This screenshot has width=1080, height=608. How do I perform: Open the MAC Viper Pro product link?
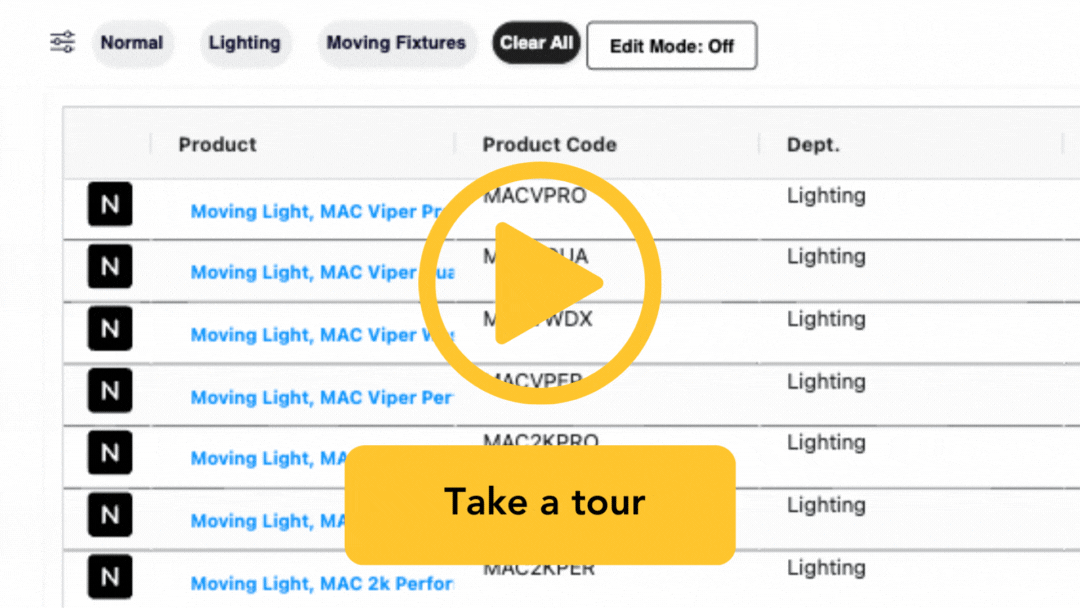pyautogui.click(x=310, y=211)
